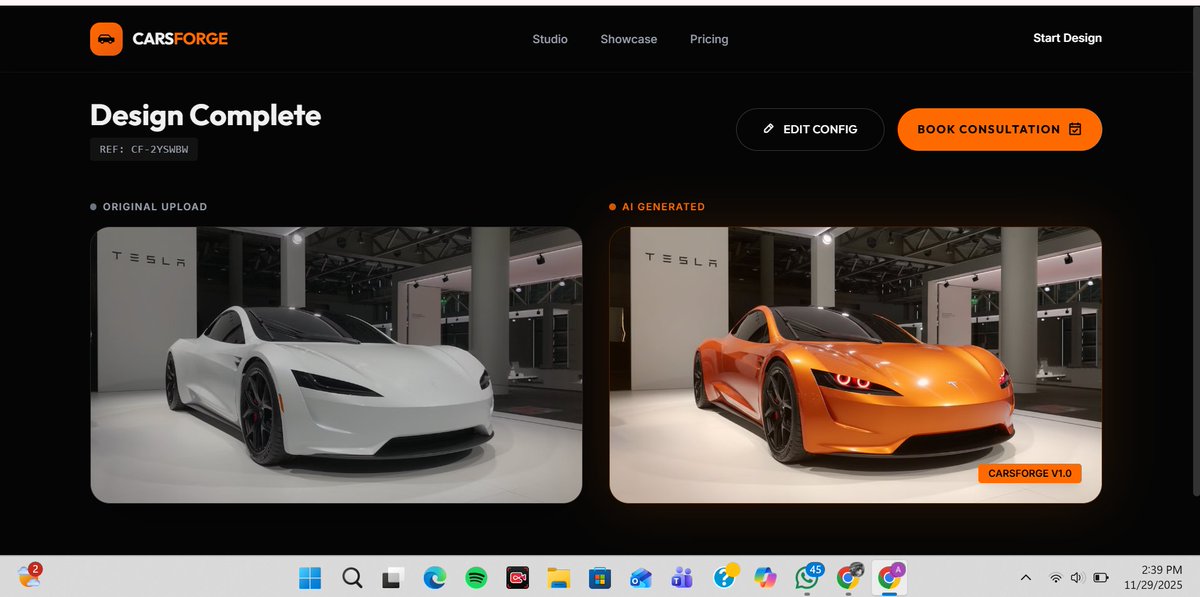Go to the Showcase page
Image resolution: width=1200 pixels, height=597 pixels.
tap(629, 39)
